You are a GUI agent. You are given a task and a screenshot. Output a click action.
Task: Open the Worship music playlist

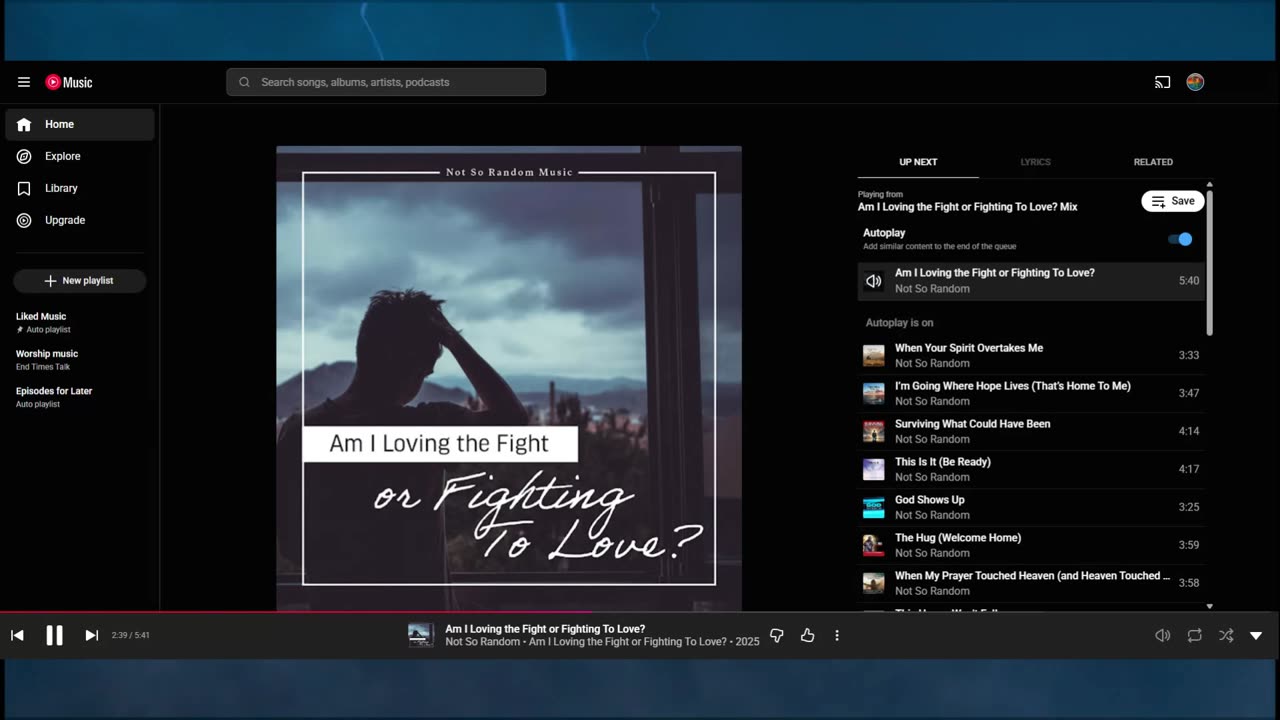click(47, 354)
